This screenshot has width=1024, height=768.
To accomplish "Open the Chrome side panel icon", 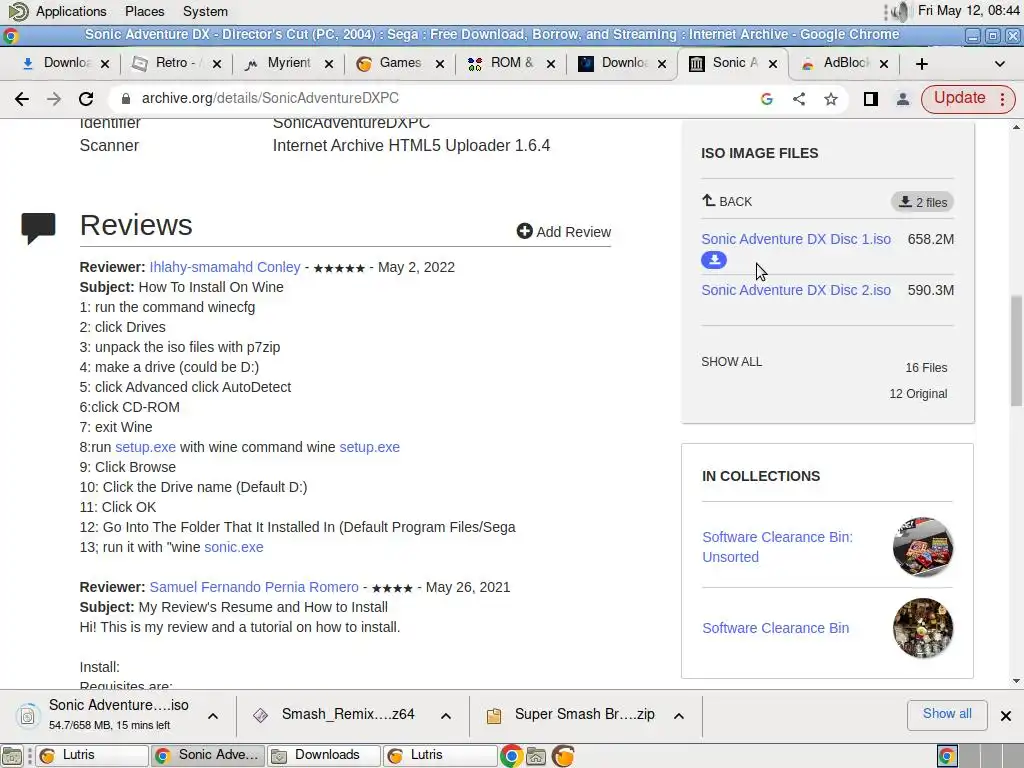I will pyautogui.click(x=871, y=99).
